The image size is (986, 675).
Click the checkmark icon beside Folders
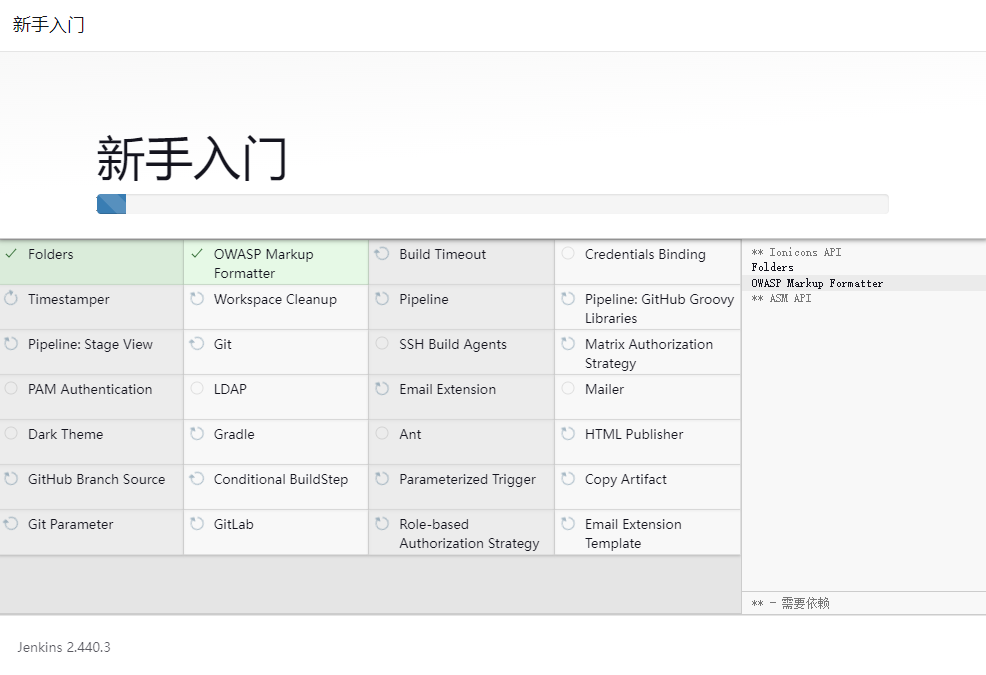pyautogui.click(x=11, y=254)
